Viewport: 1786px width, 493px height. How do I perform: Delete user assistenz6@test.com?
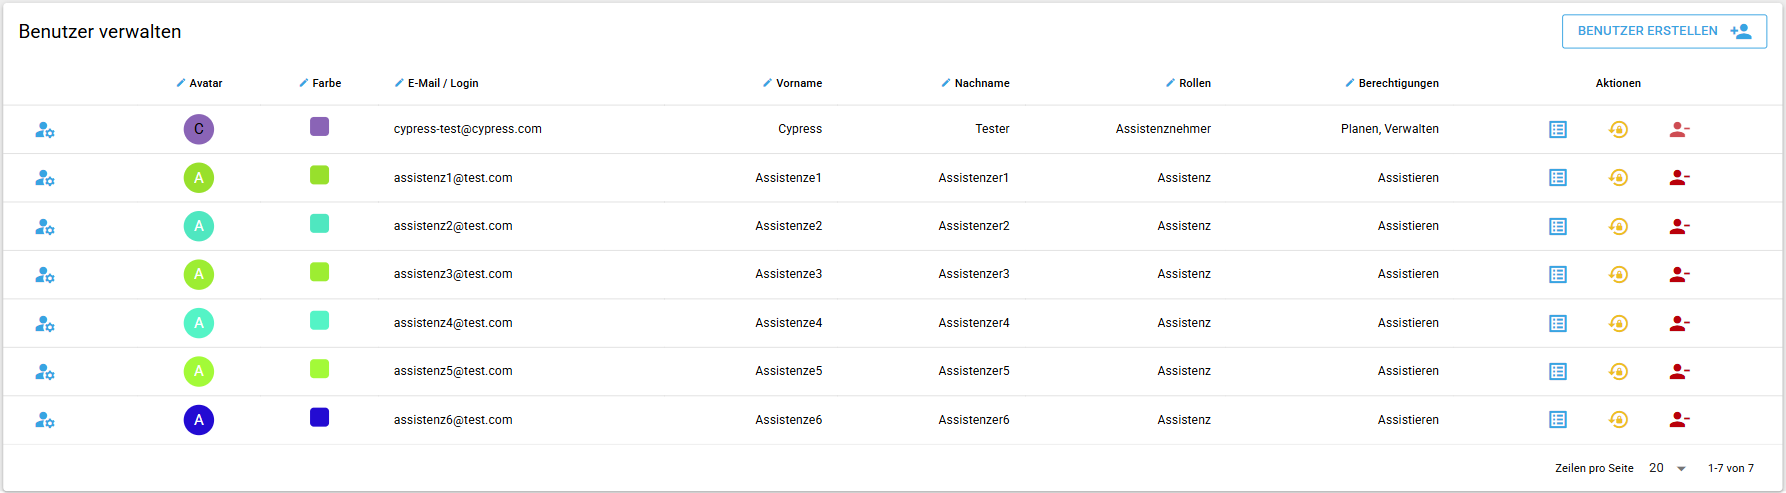[1679, 420]
